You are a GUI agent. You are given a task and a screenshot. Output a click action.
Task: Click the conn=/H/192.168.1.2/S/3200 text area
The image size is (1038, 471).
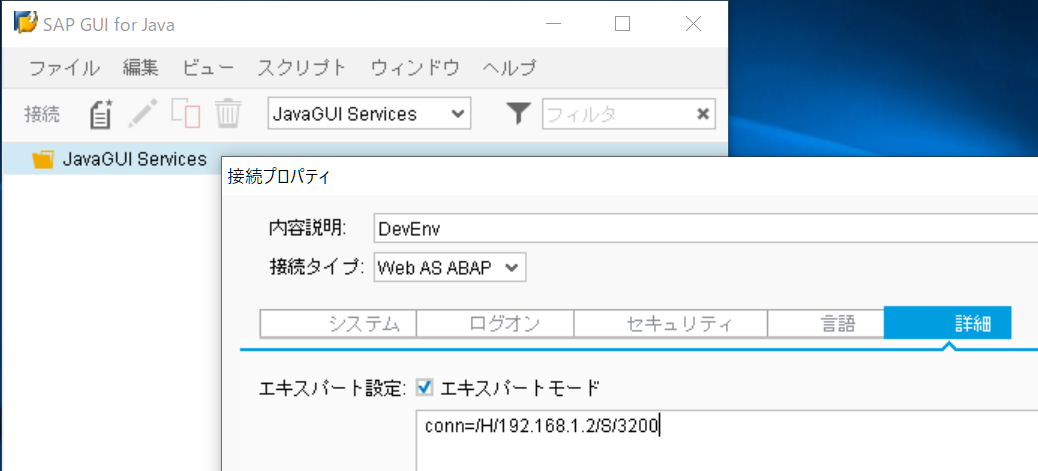727,441
